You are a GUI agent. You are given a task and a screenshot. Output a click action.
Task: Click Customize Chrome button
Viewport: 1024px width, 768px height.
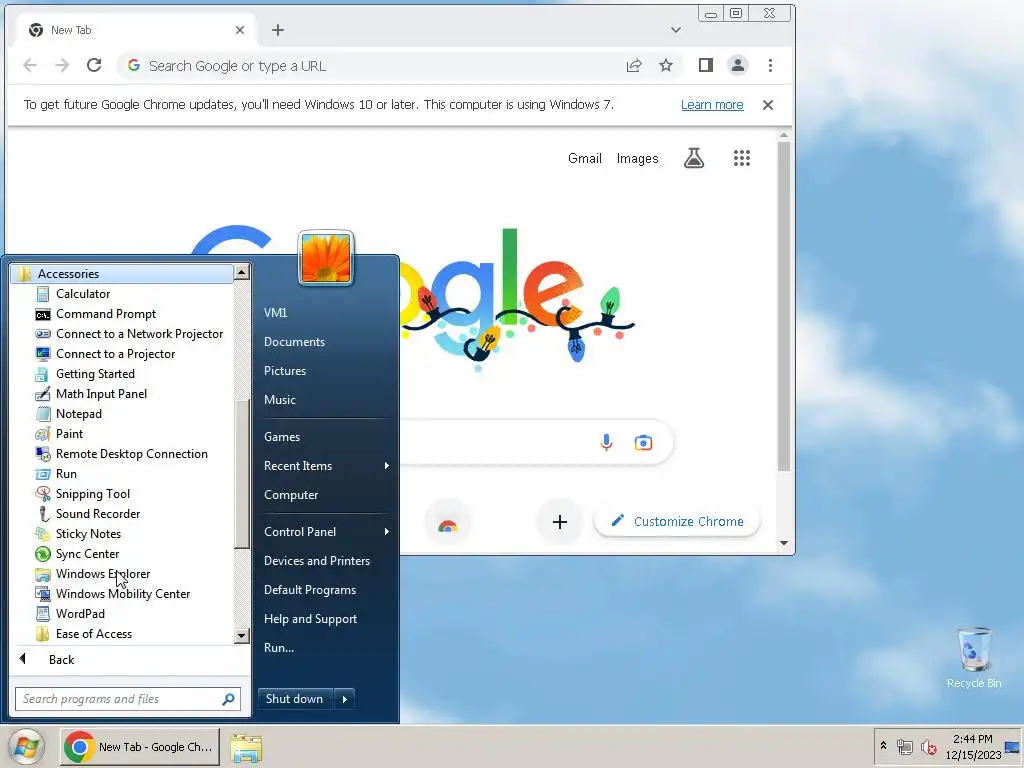coord(677,522)
